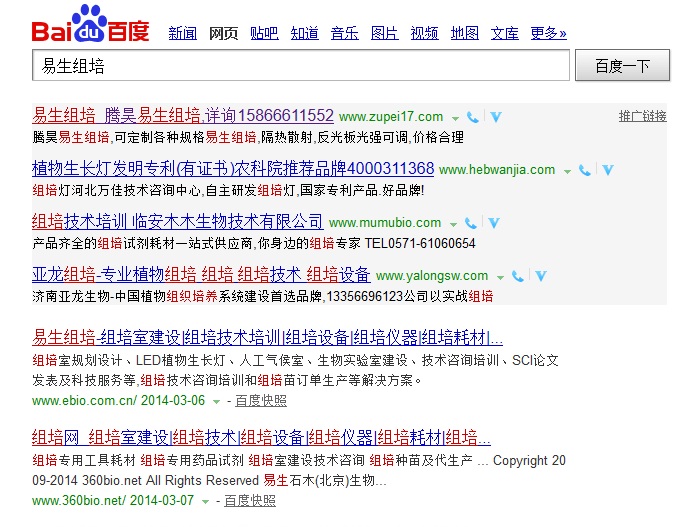The height and width of the screenshot is (527, 691).
Task: Open result 组培网_组培室建设|组培技术
Action: 261,438
